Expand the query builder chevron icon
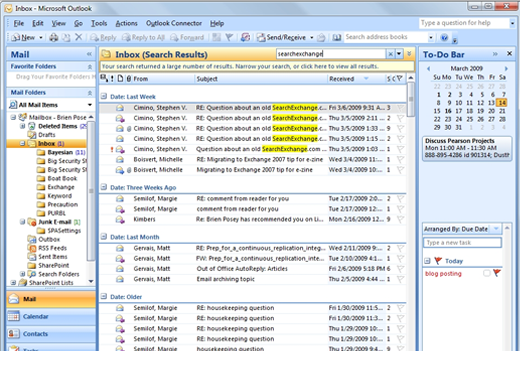The height and width of the screenshot is (372, 524). click(409, 54)
